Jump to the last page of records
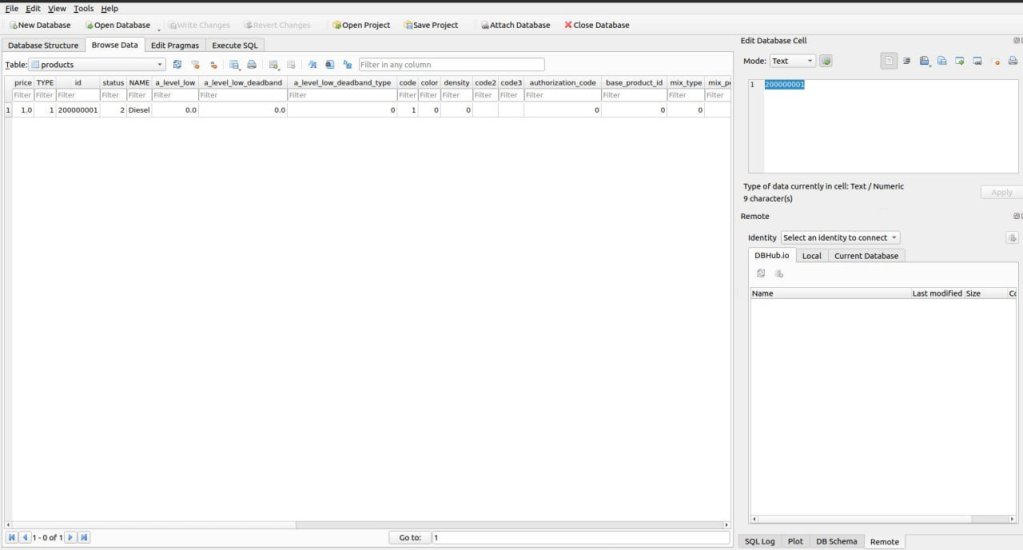The height and width of the screenshot is (550, 1023). [84, 538]
